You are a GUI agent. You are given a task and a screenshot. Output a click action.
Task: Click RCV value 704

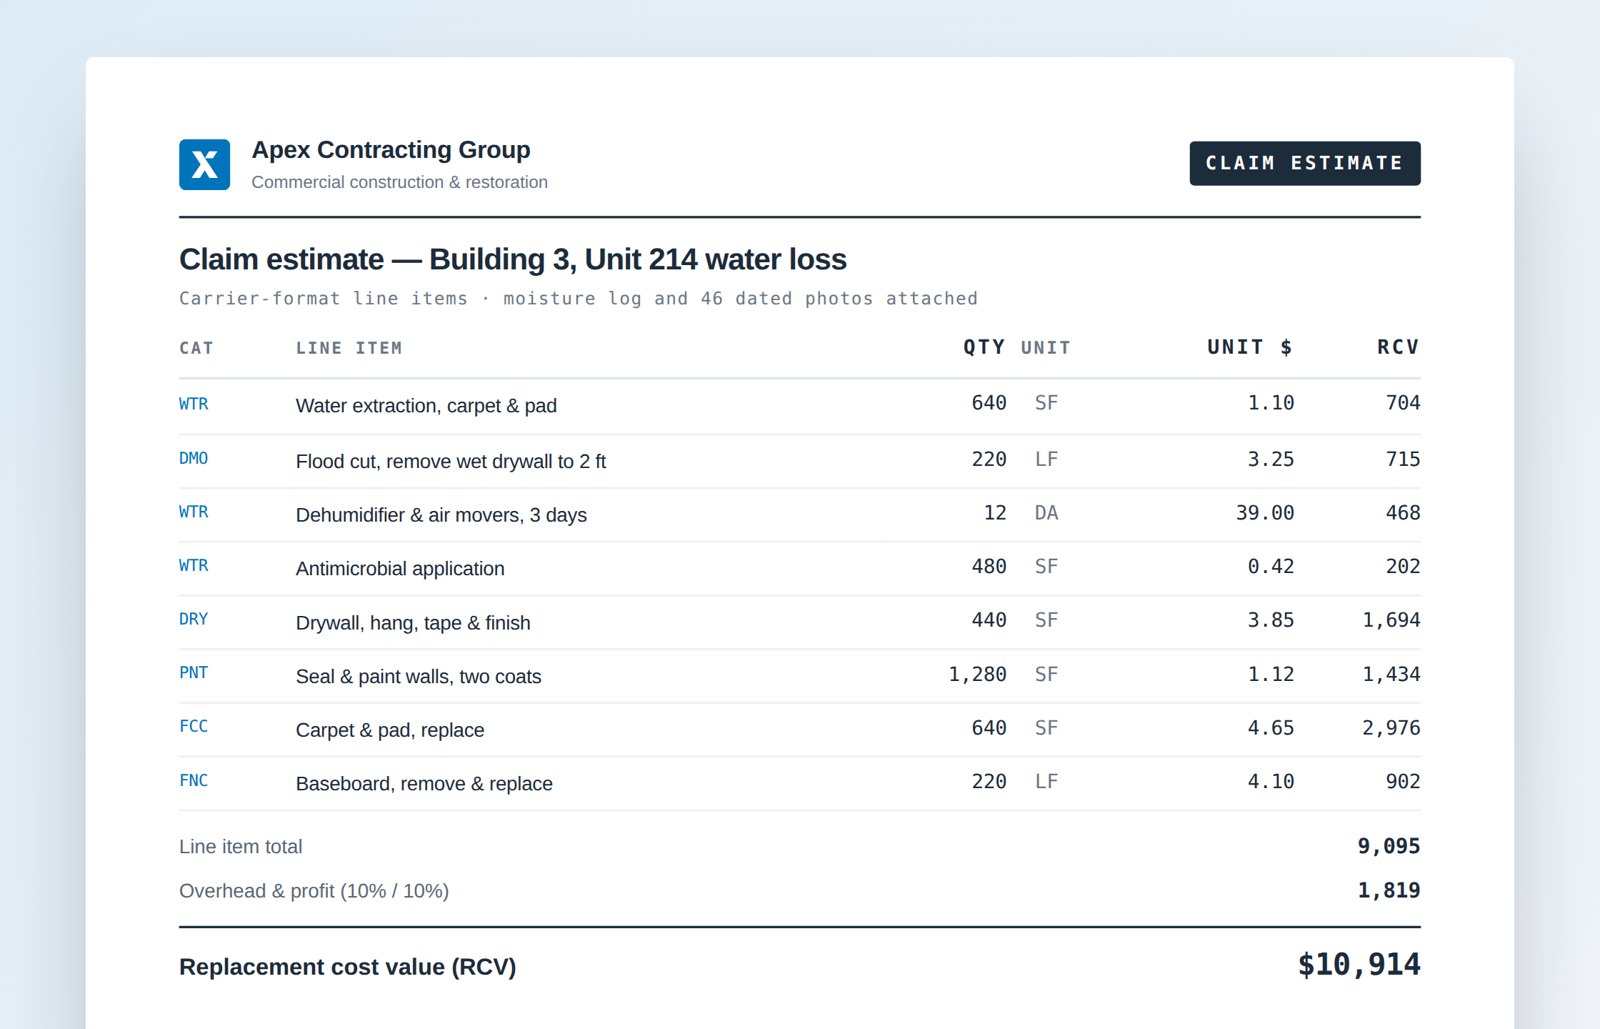coord(1403,403)
